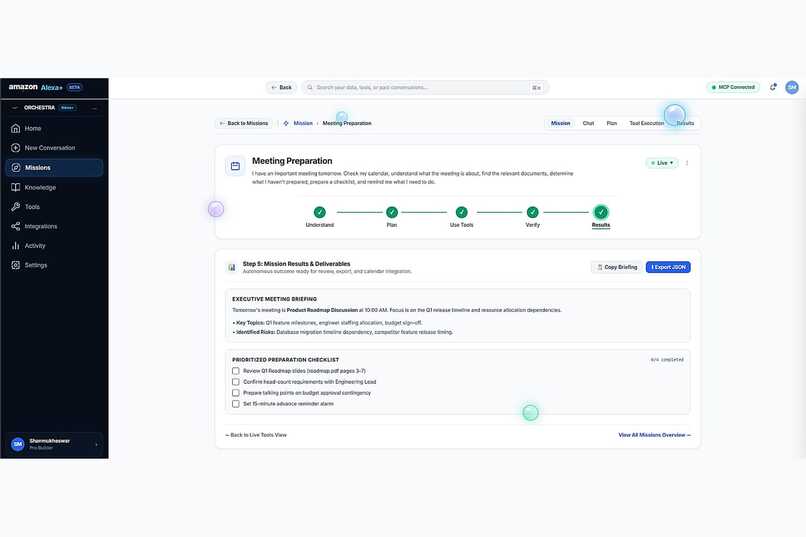This screenshot has height=537, width=806.
Task: Click the Home house icon in sidebar
Action: (x=15, y=128)
